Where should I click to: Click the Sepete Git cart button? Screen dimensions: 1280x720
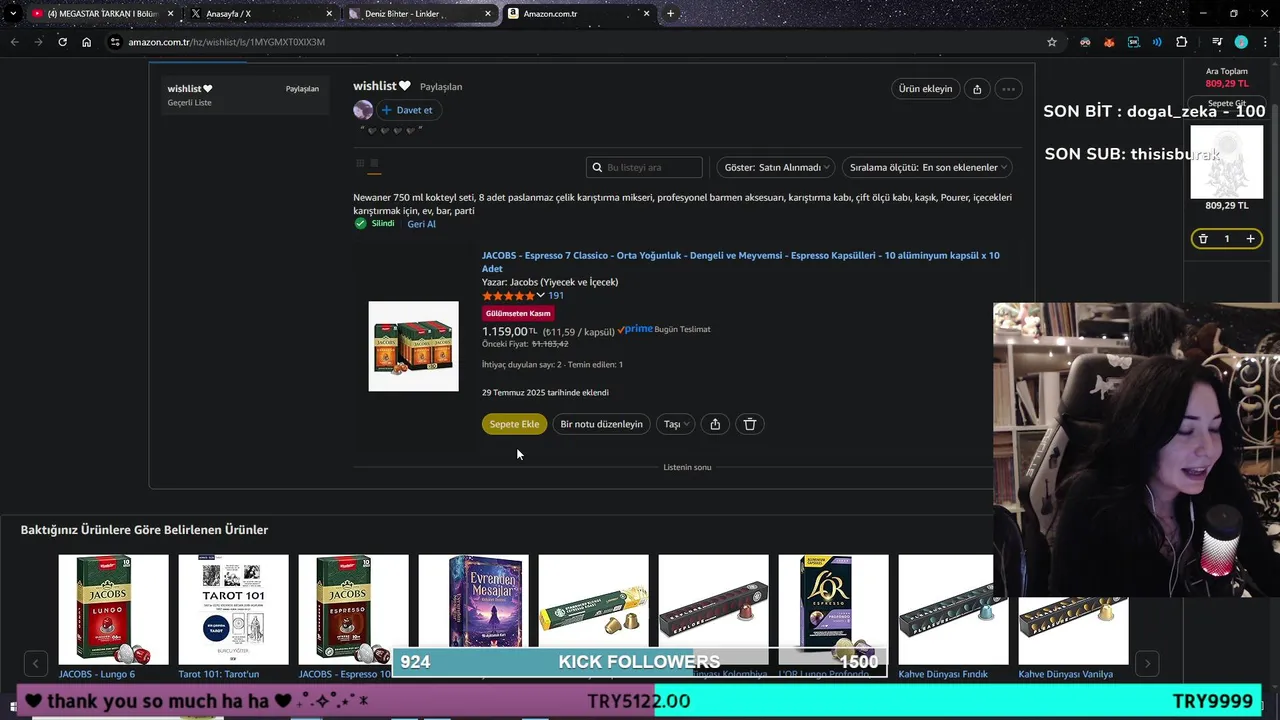[x=1227, y=103]
